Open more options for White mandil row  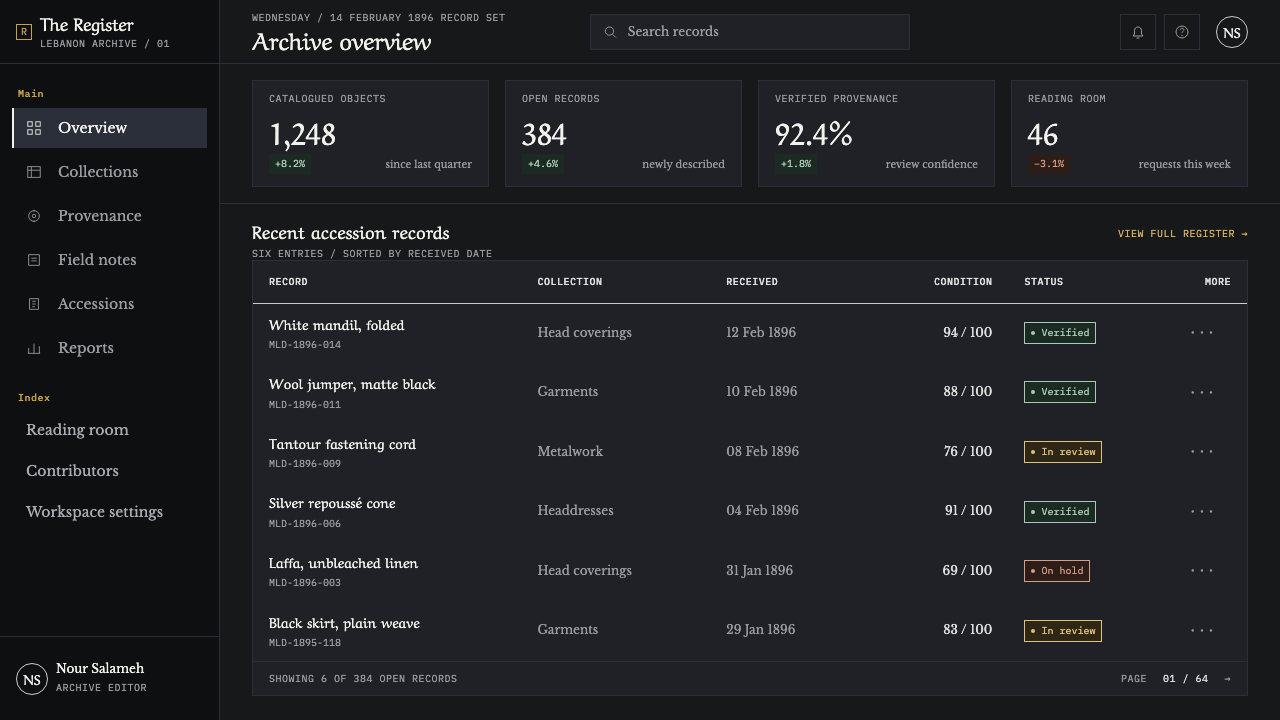coord(1202,332)
